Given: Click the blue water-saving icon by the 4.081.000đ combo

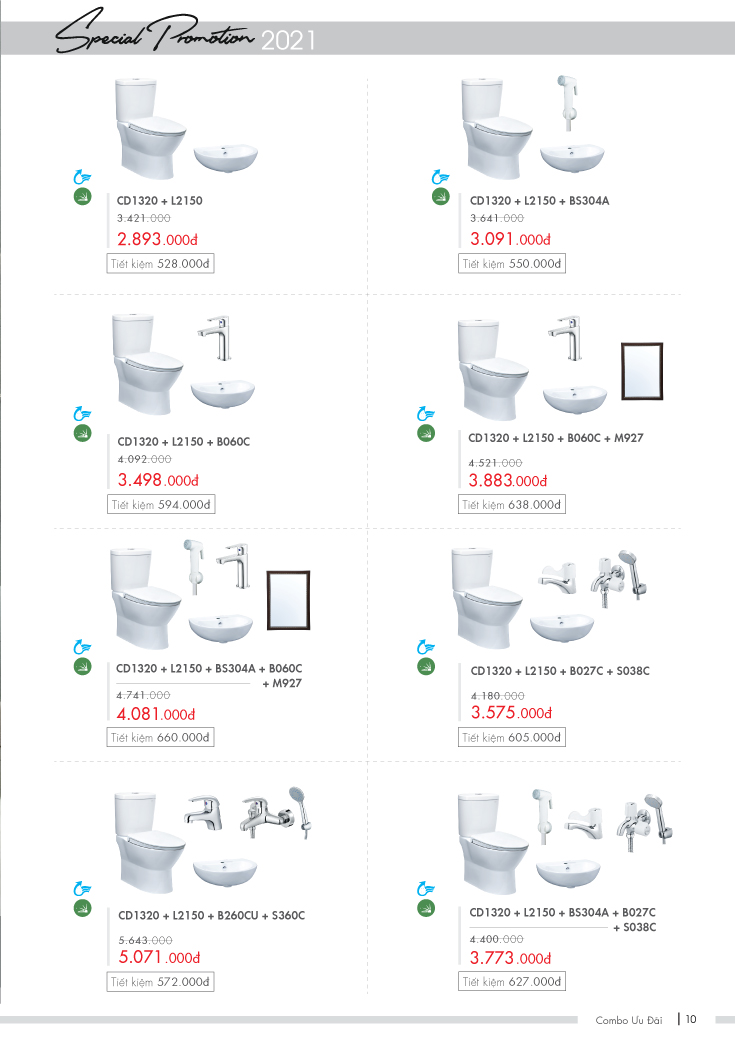Looking at the screenshot, I should click(83, 648).
